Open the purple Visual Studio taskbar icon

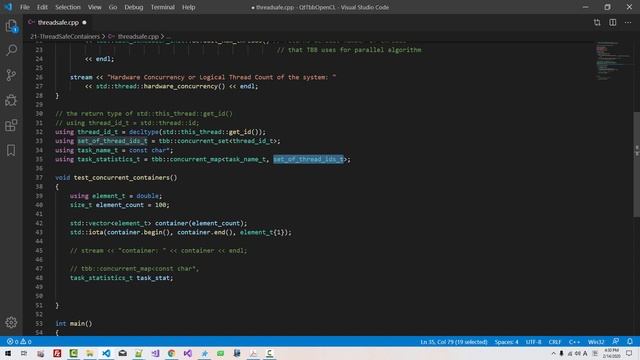coord(188,353)
